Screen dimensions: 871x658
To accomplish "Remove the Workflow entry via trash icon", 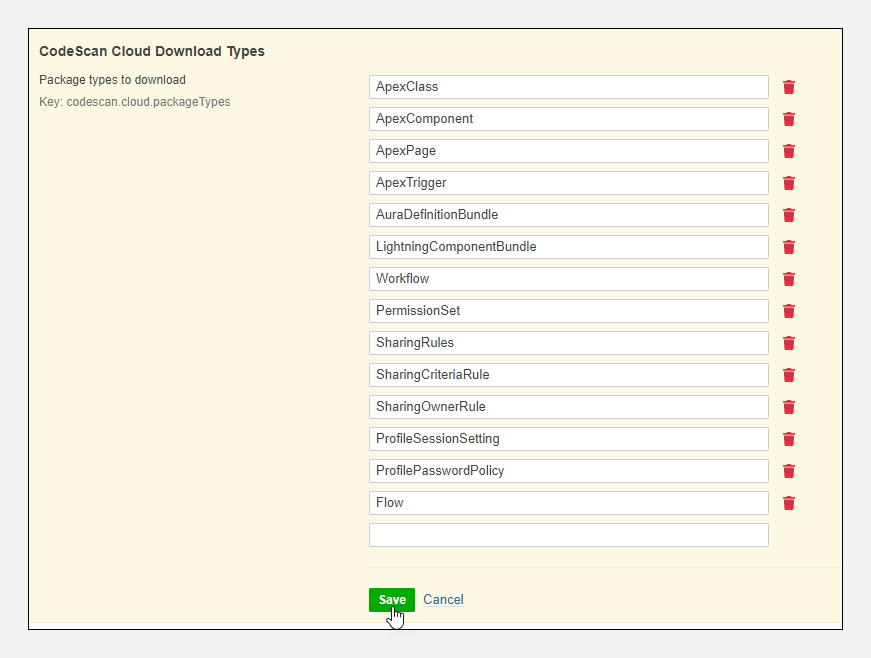I will 789,279.
